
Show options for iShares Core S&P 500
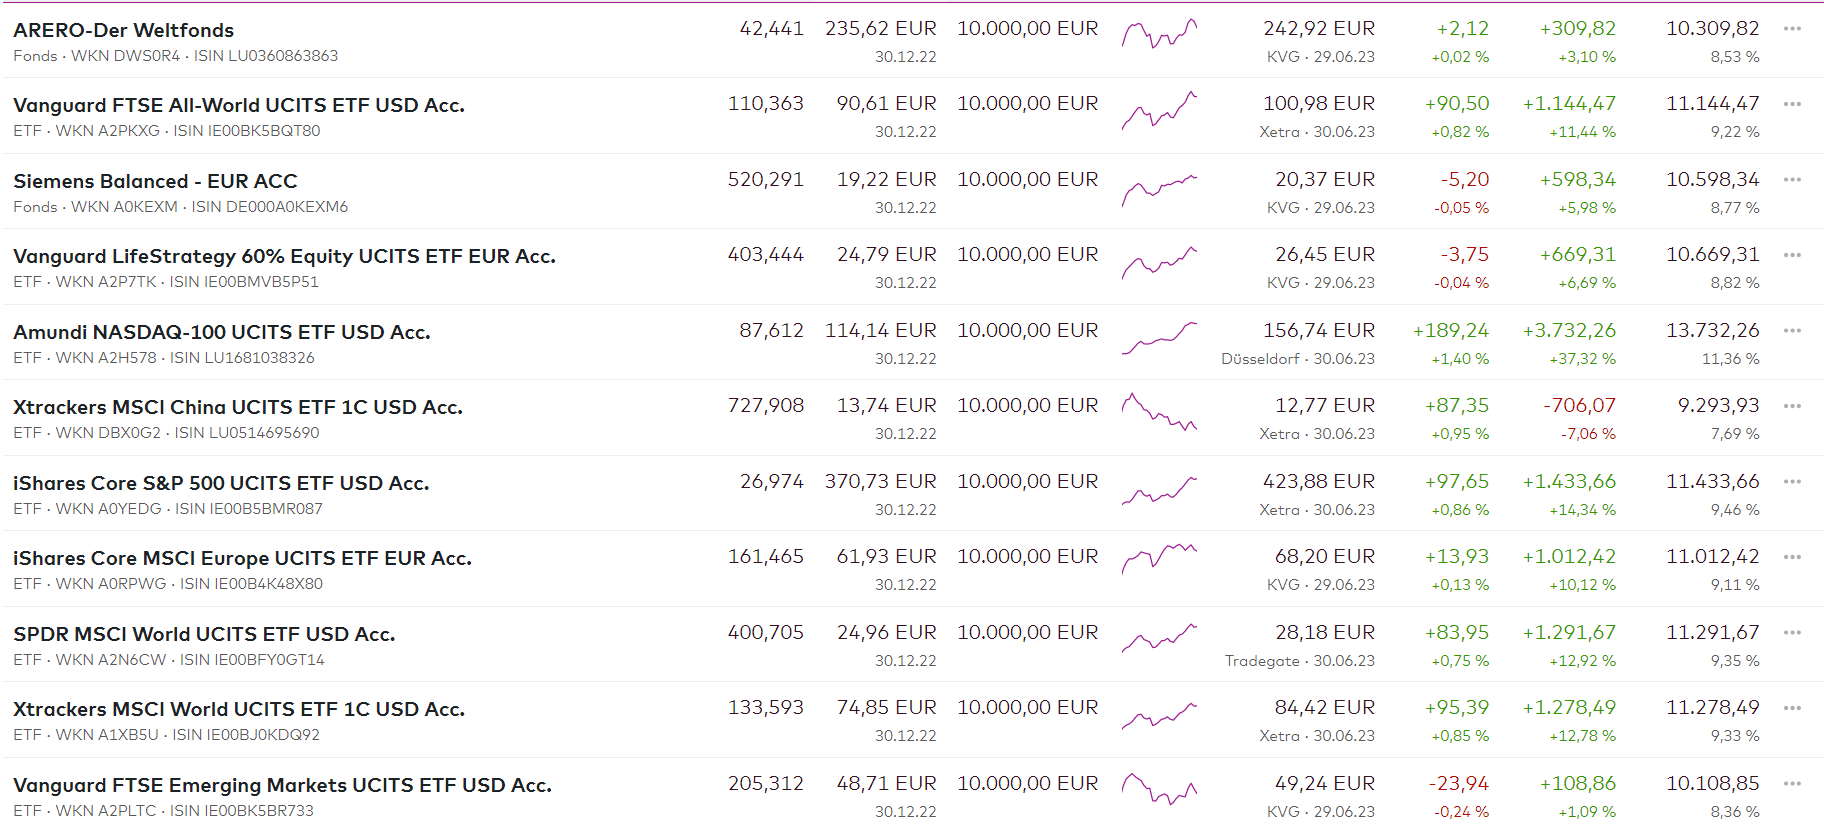coord(1792,482)
